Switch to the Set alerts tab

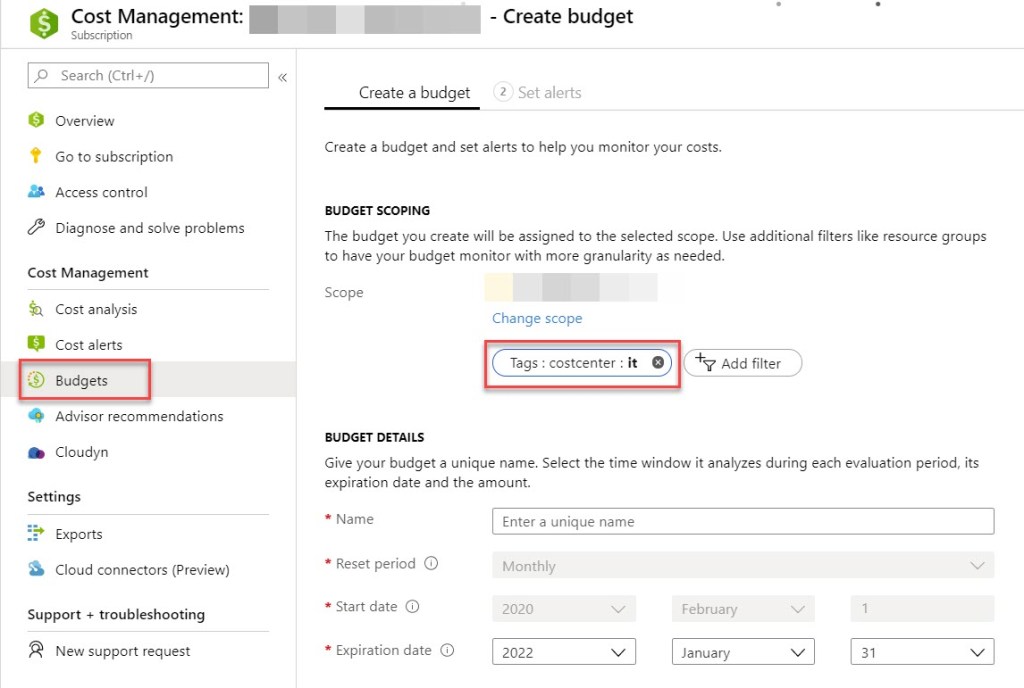[x=538, y=92]
